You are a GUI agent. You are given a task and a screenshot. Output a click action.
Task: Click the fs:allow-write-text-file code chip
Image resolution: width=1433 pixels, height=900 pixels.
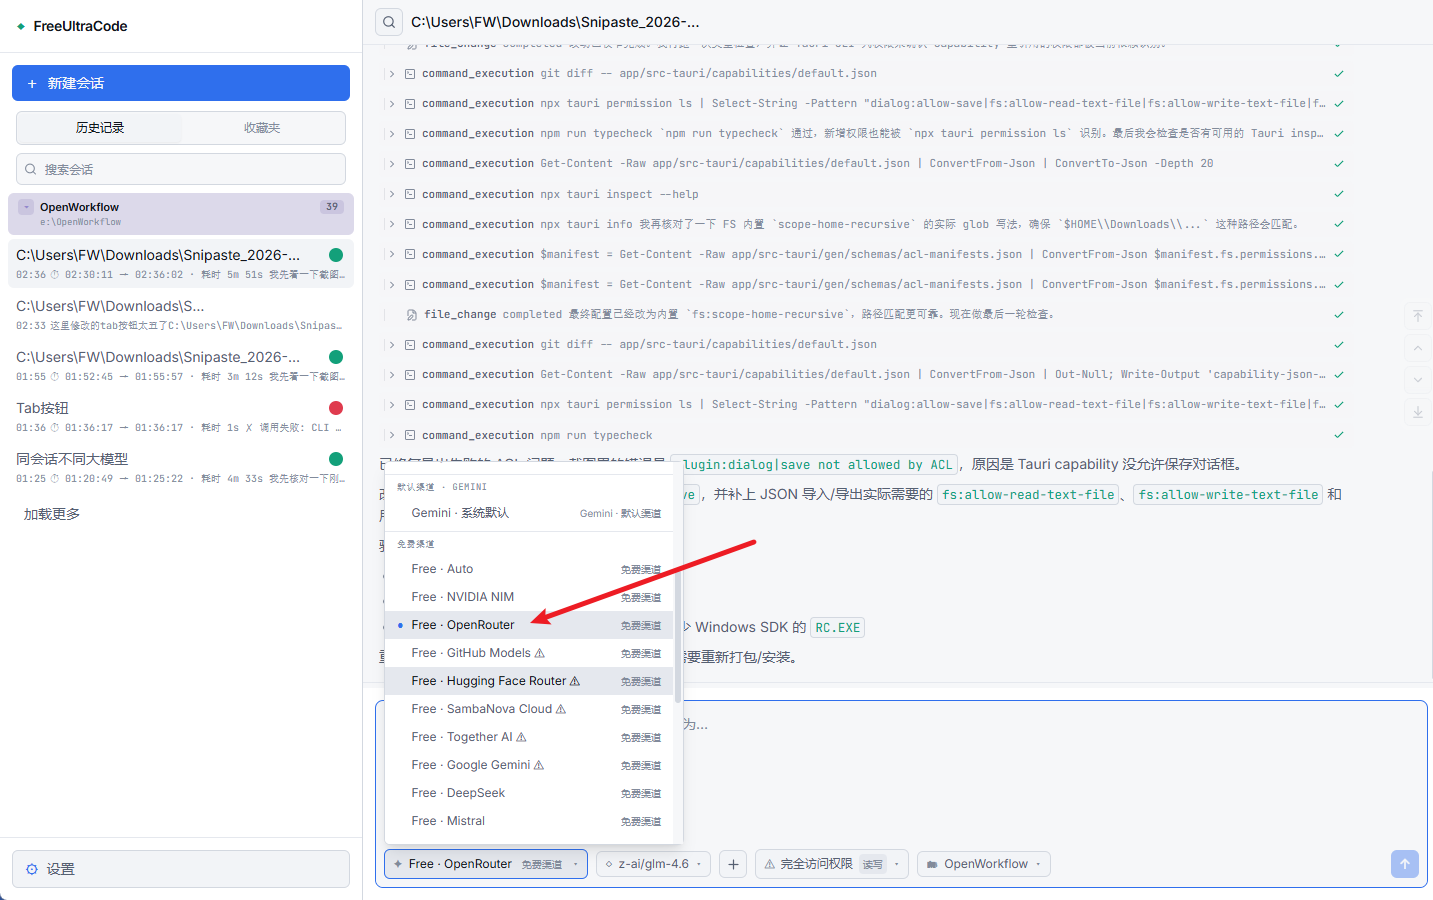click(1228, 494)
